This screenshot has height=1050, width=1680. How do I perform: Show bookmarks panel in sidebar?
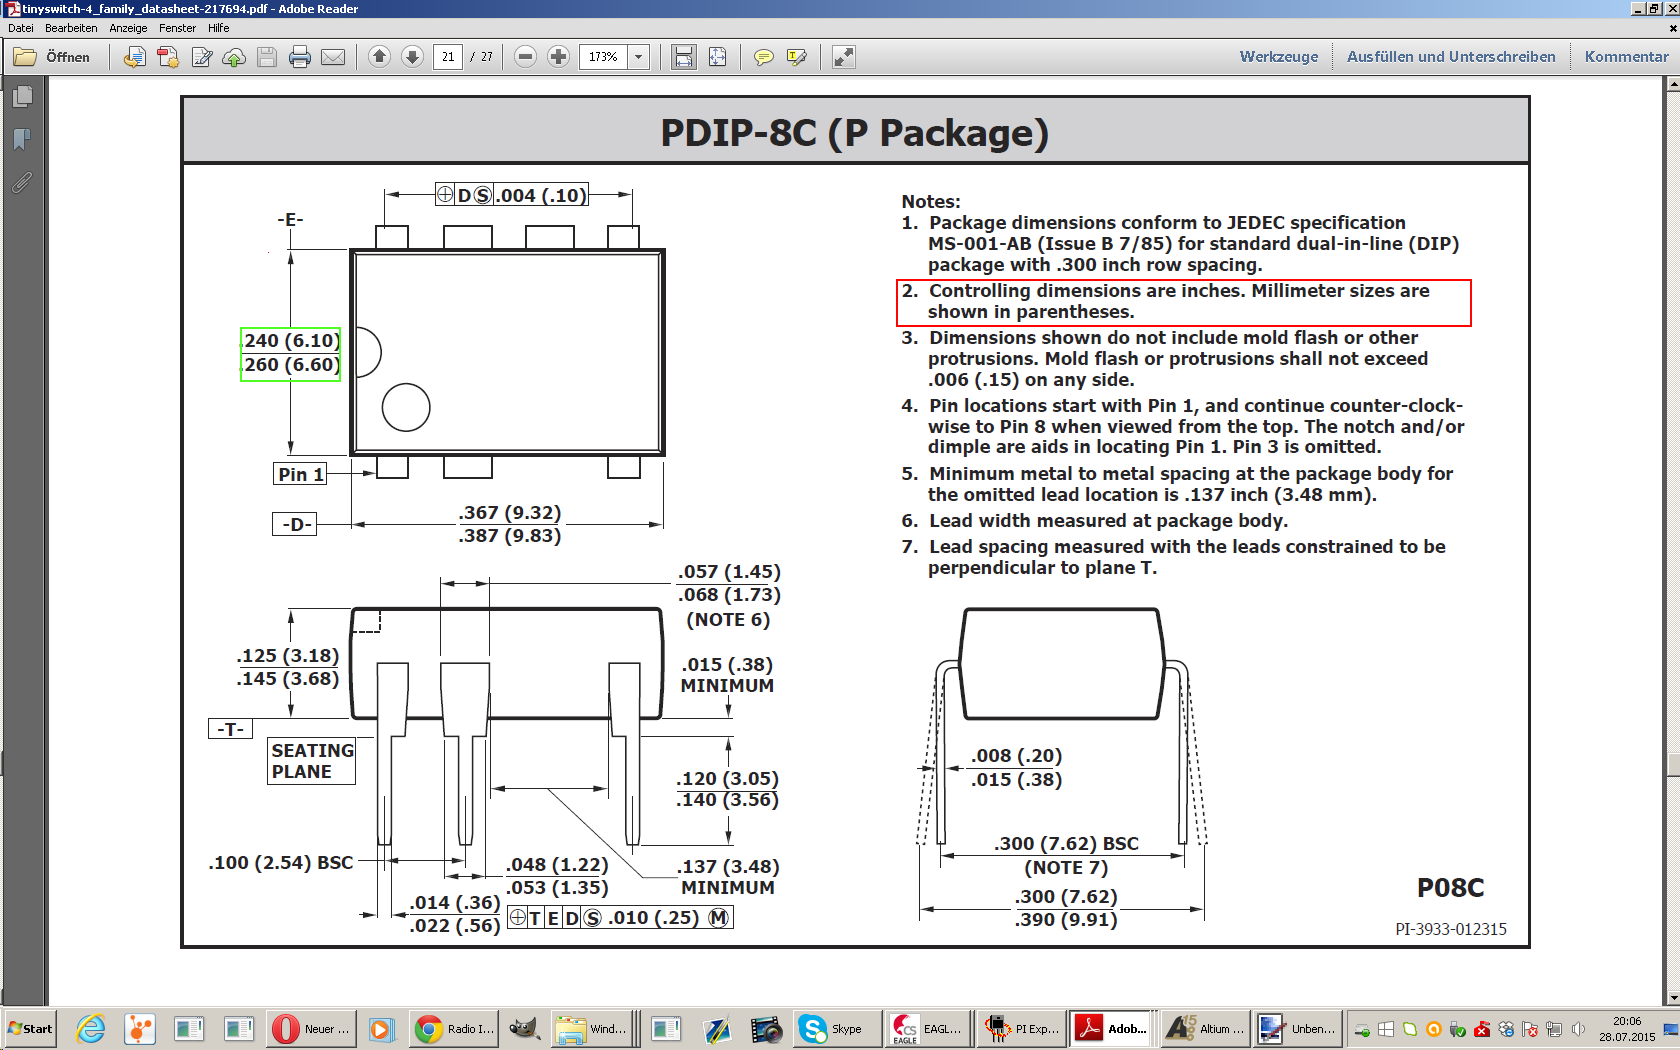click(x=22, y=139)
